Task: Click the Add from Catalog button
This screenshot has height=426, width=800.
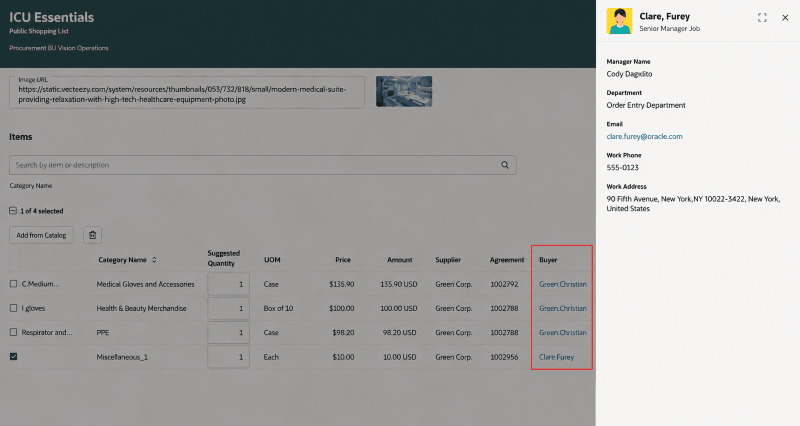Action: coord(41,235)
